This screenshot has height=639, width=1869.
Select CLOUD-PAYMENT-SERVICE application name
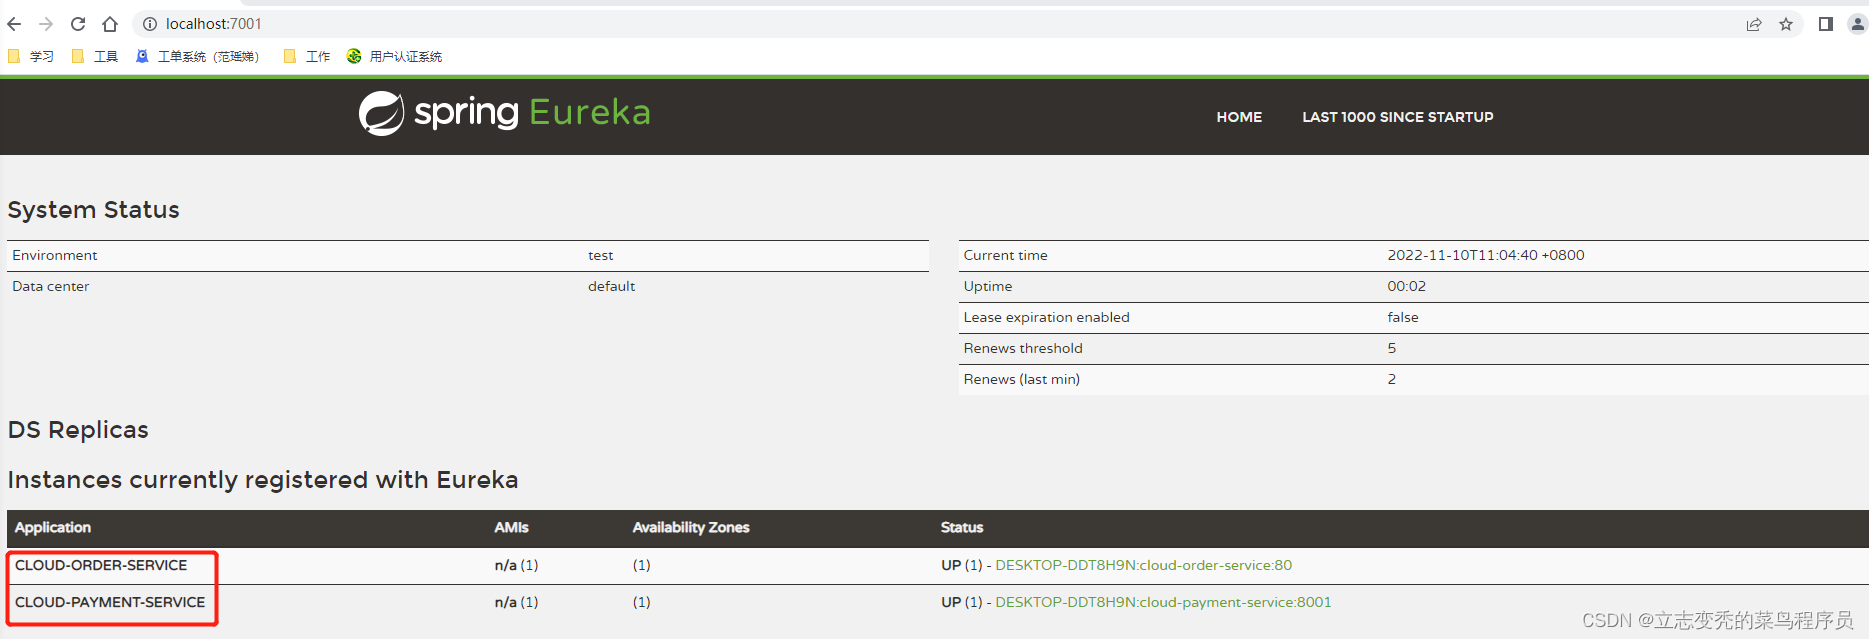click(x=110, y=602)
